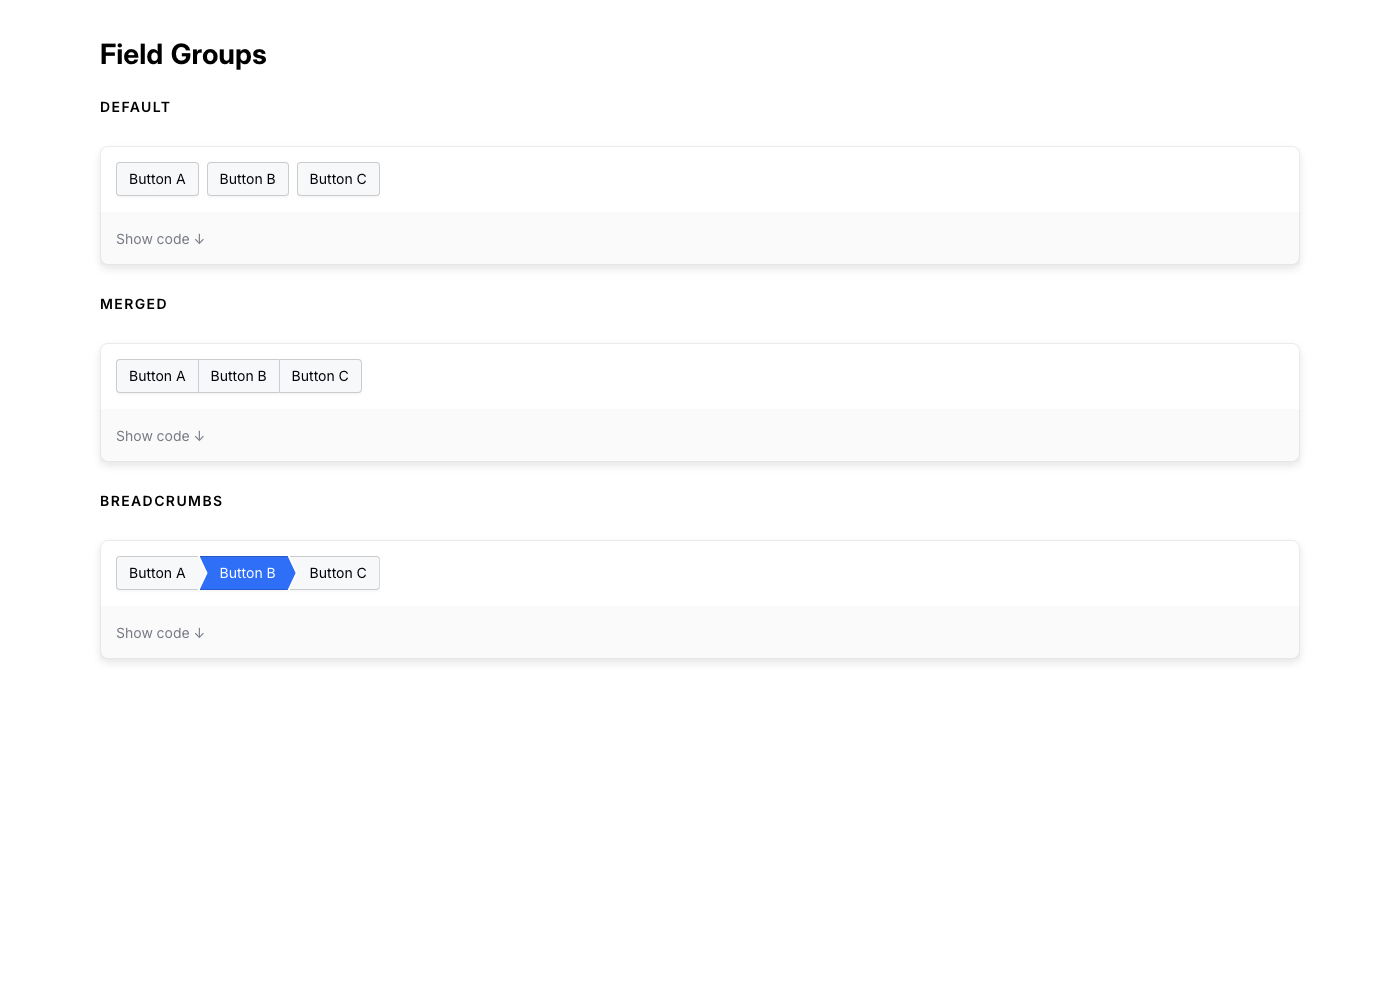Click the BREADCRUMBS section heading

point(161,501)
